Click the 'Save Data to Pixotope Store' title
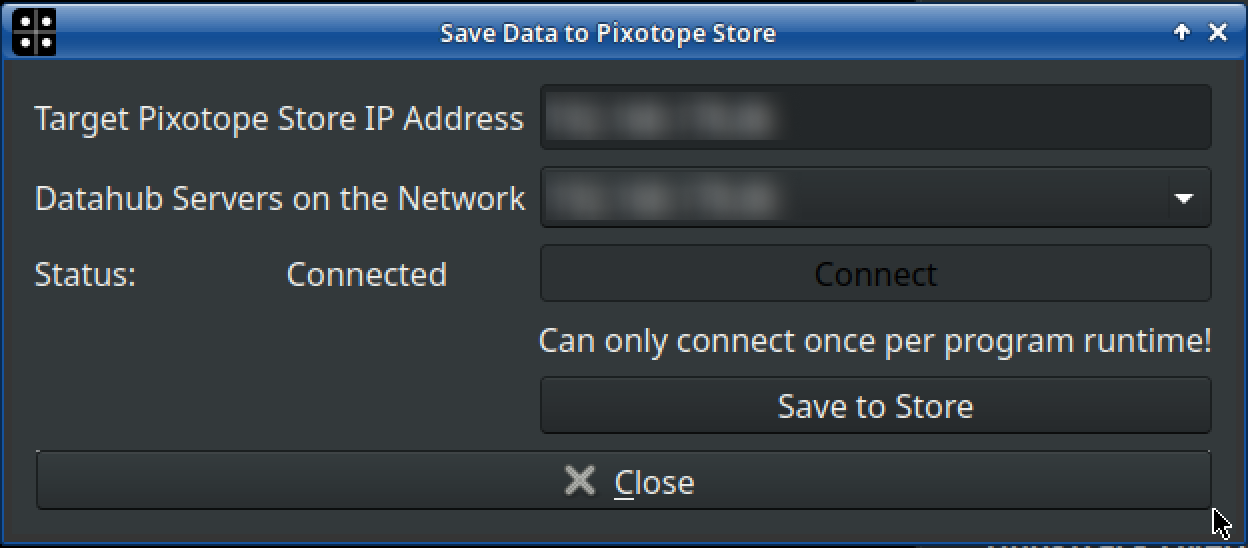The image size is (1248, 548). (607, 33)
